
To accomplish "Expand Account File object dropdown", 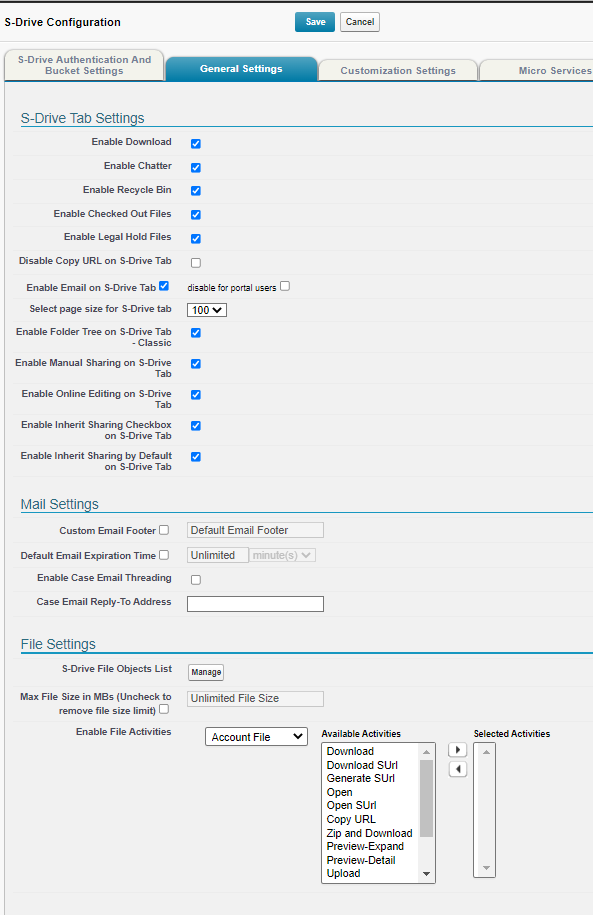I will pos(256,736).
